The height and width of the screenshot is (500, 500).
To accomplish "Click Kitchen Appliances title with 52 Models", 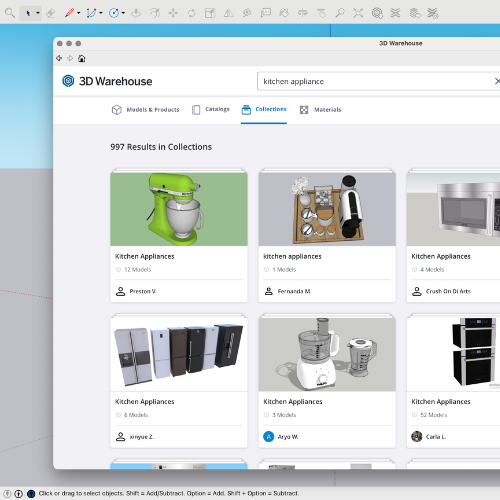I will click(441, 402).
